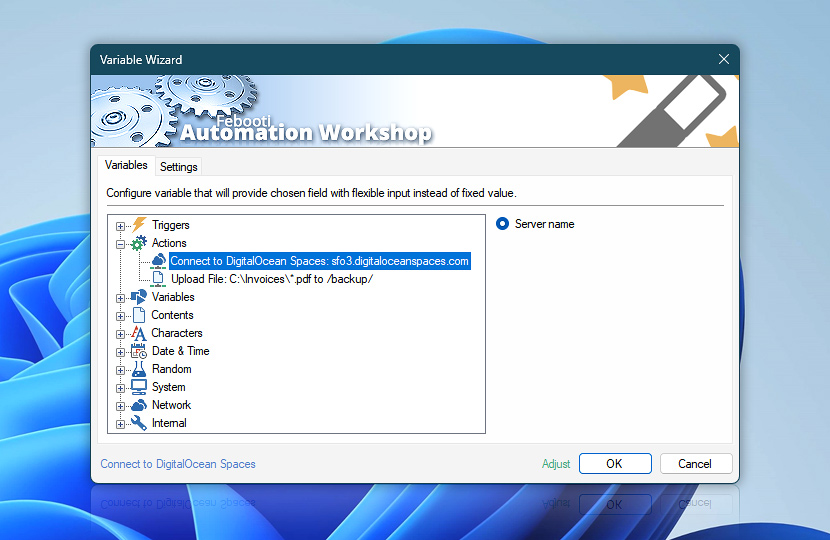
Task: Select the Contents label in tree
Action: 172,315
